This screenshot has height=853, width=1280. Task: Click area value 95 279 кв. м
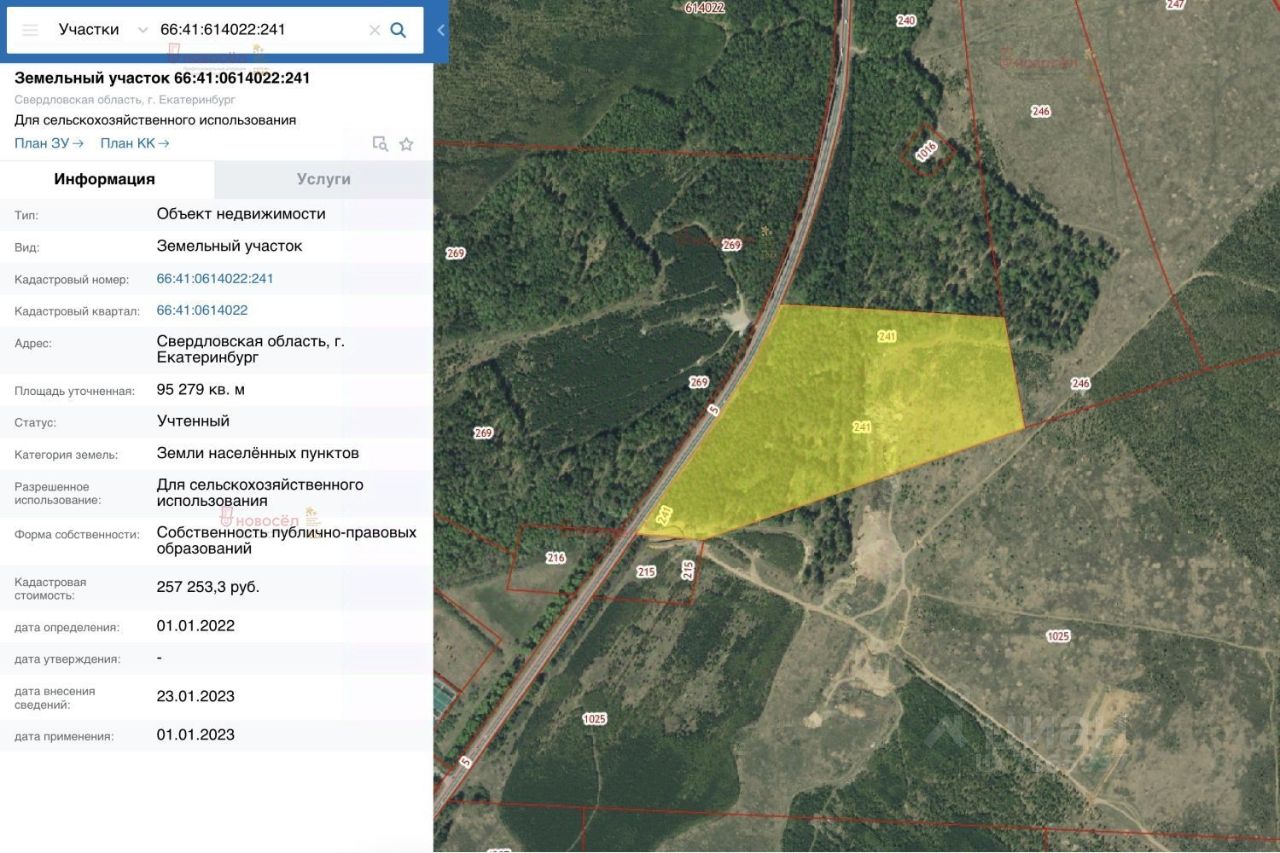tap(201, 389)
